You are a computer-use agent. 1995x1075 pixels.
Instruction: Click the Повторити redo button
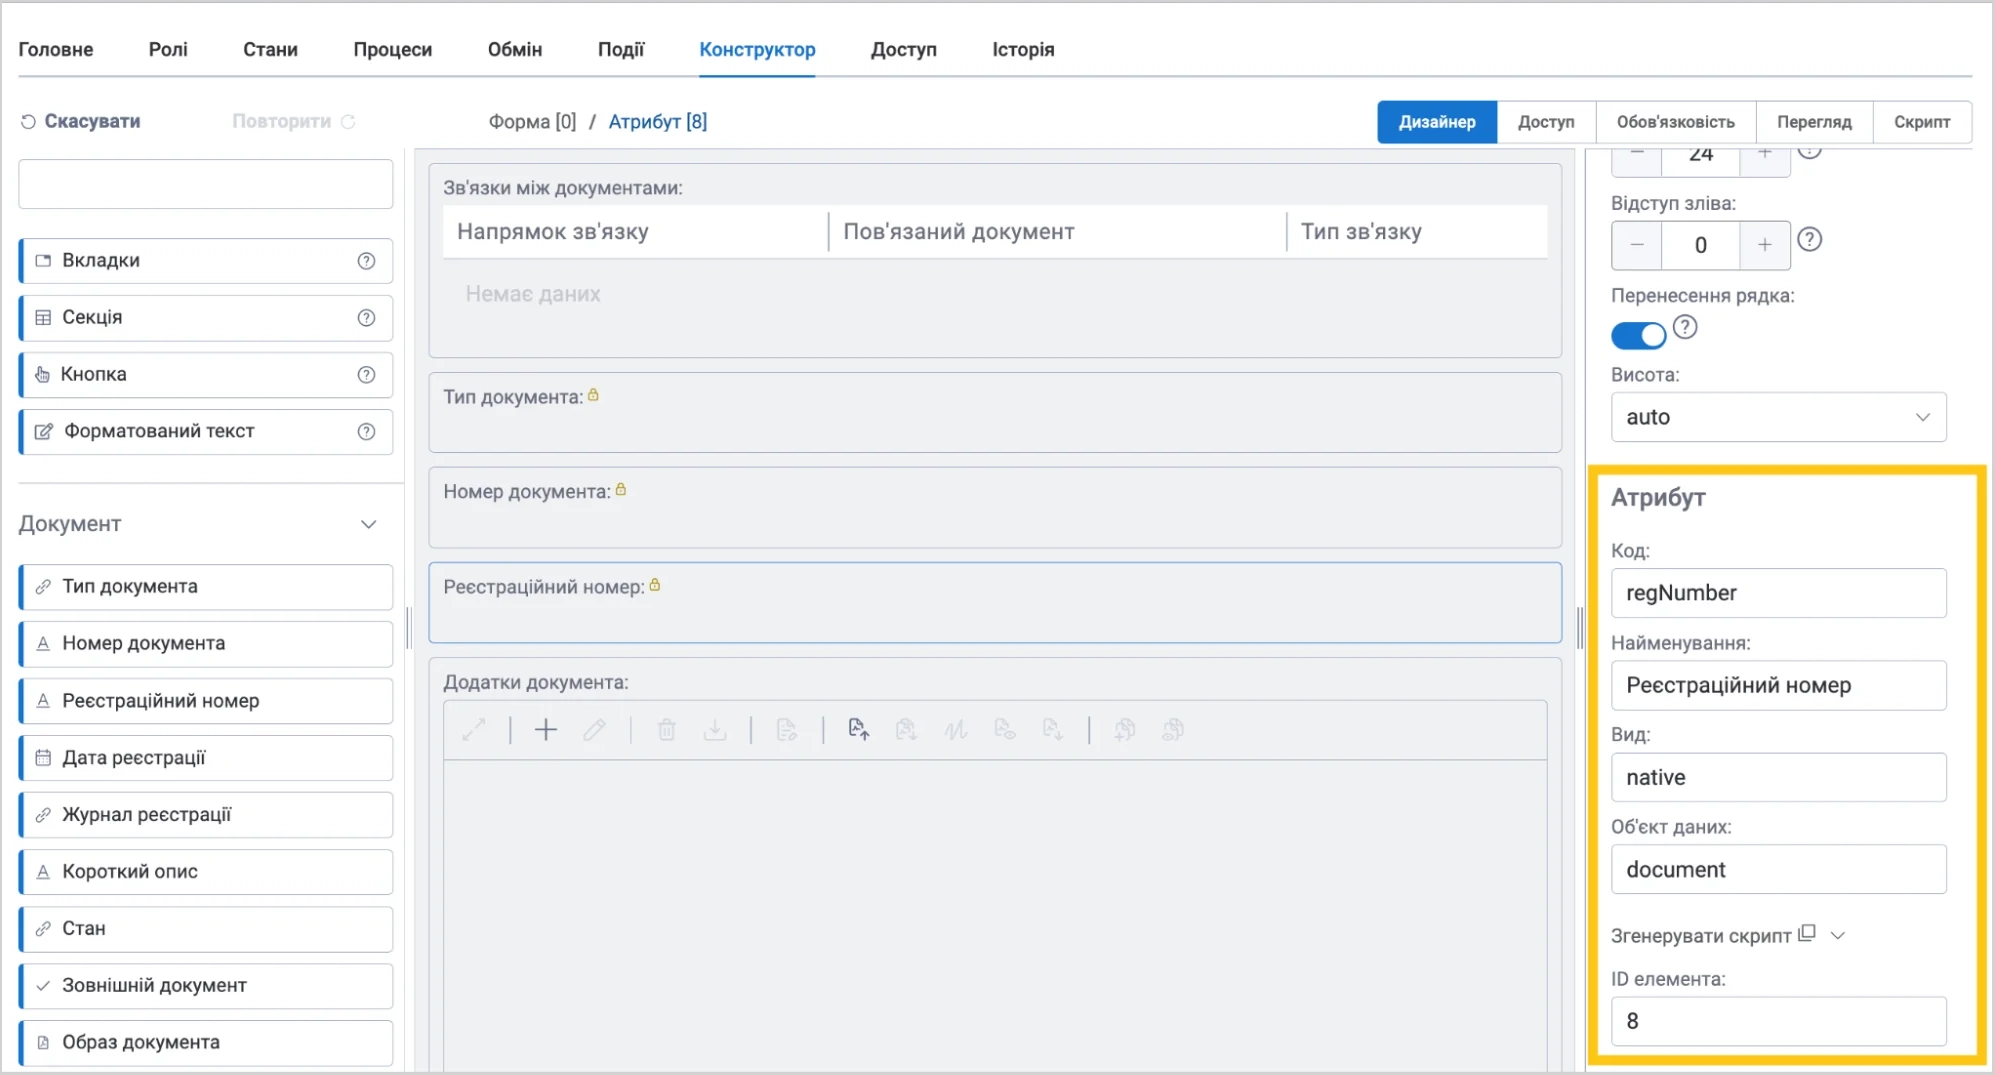[x=294, y=121]
